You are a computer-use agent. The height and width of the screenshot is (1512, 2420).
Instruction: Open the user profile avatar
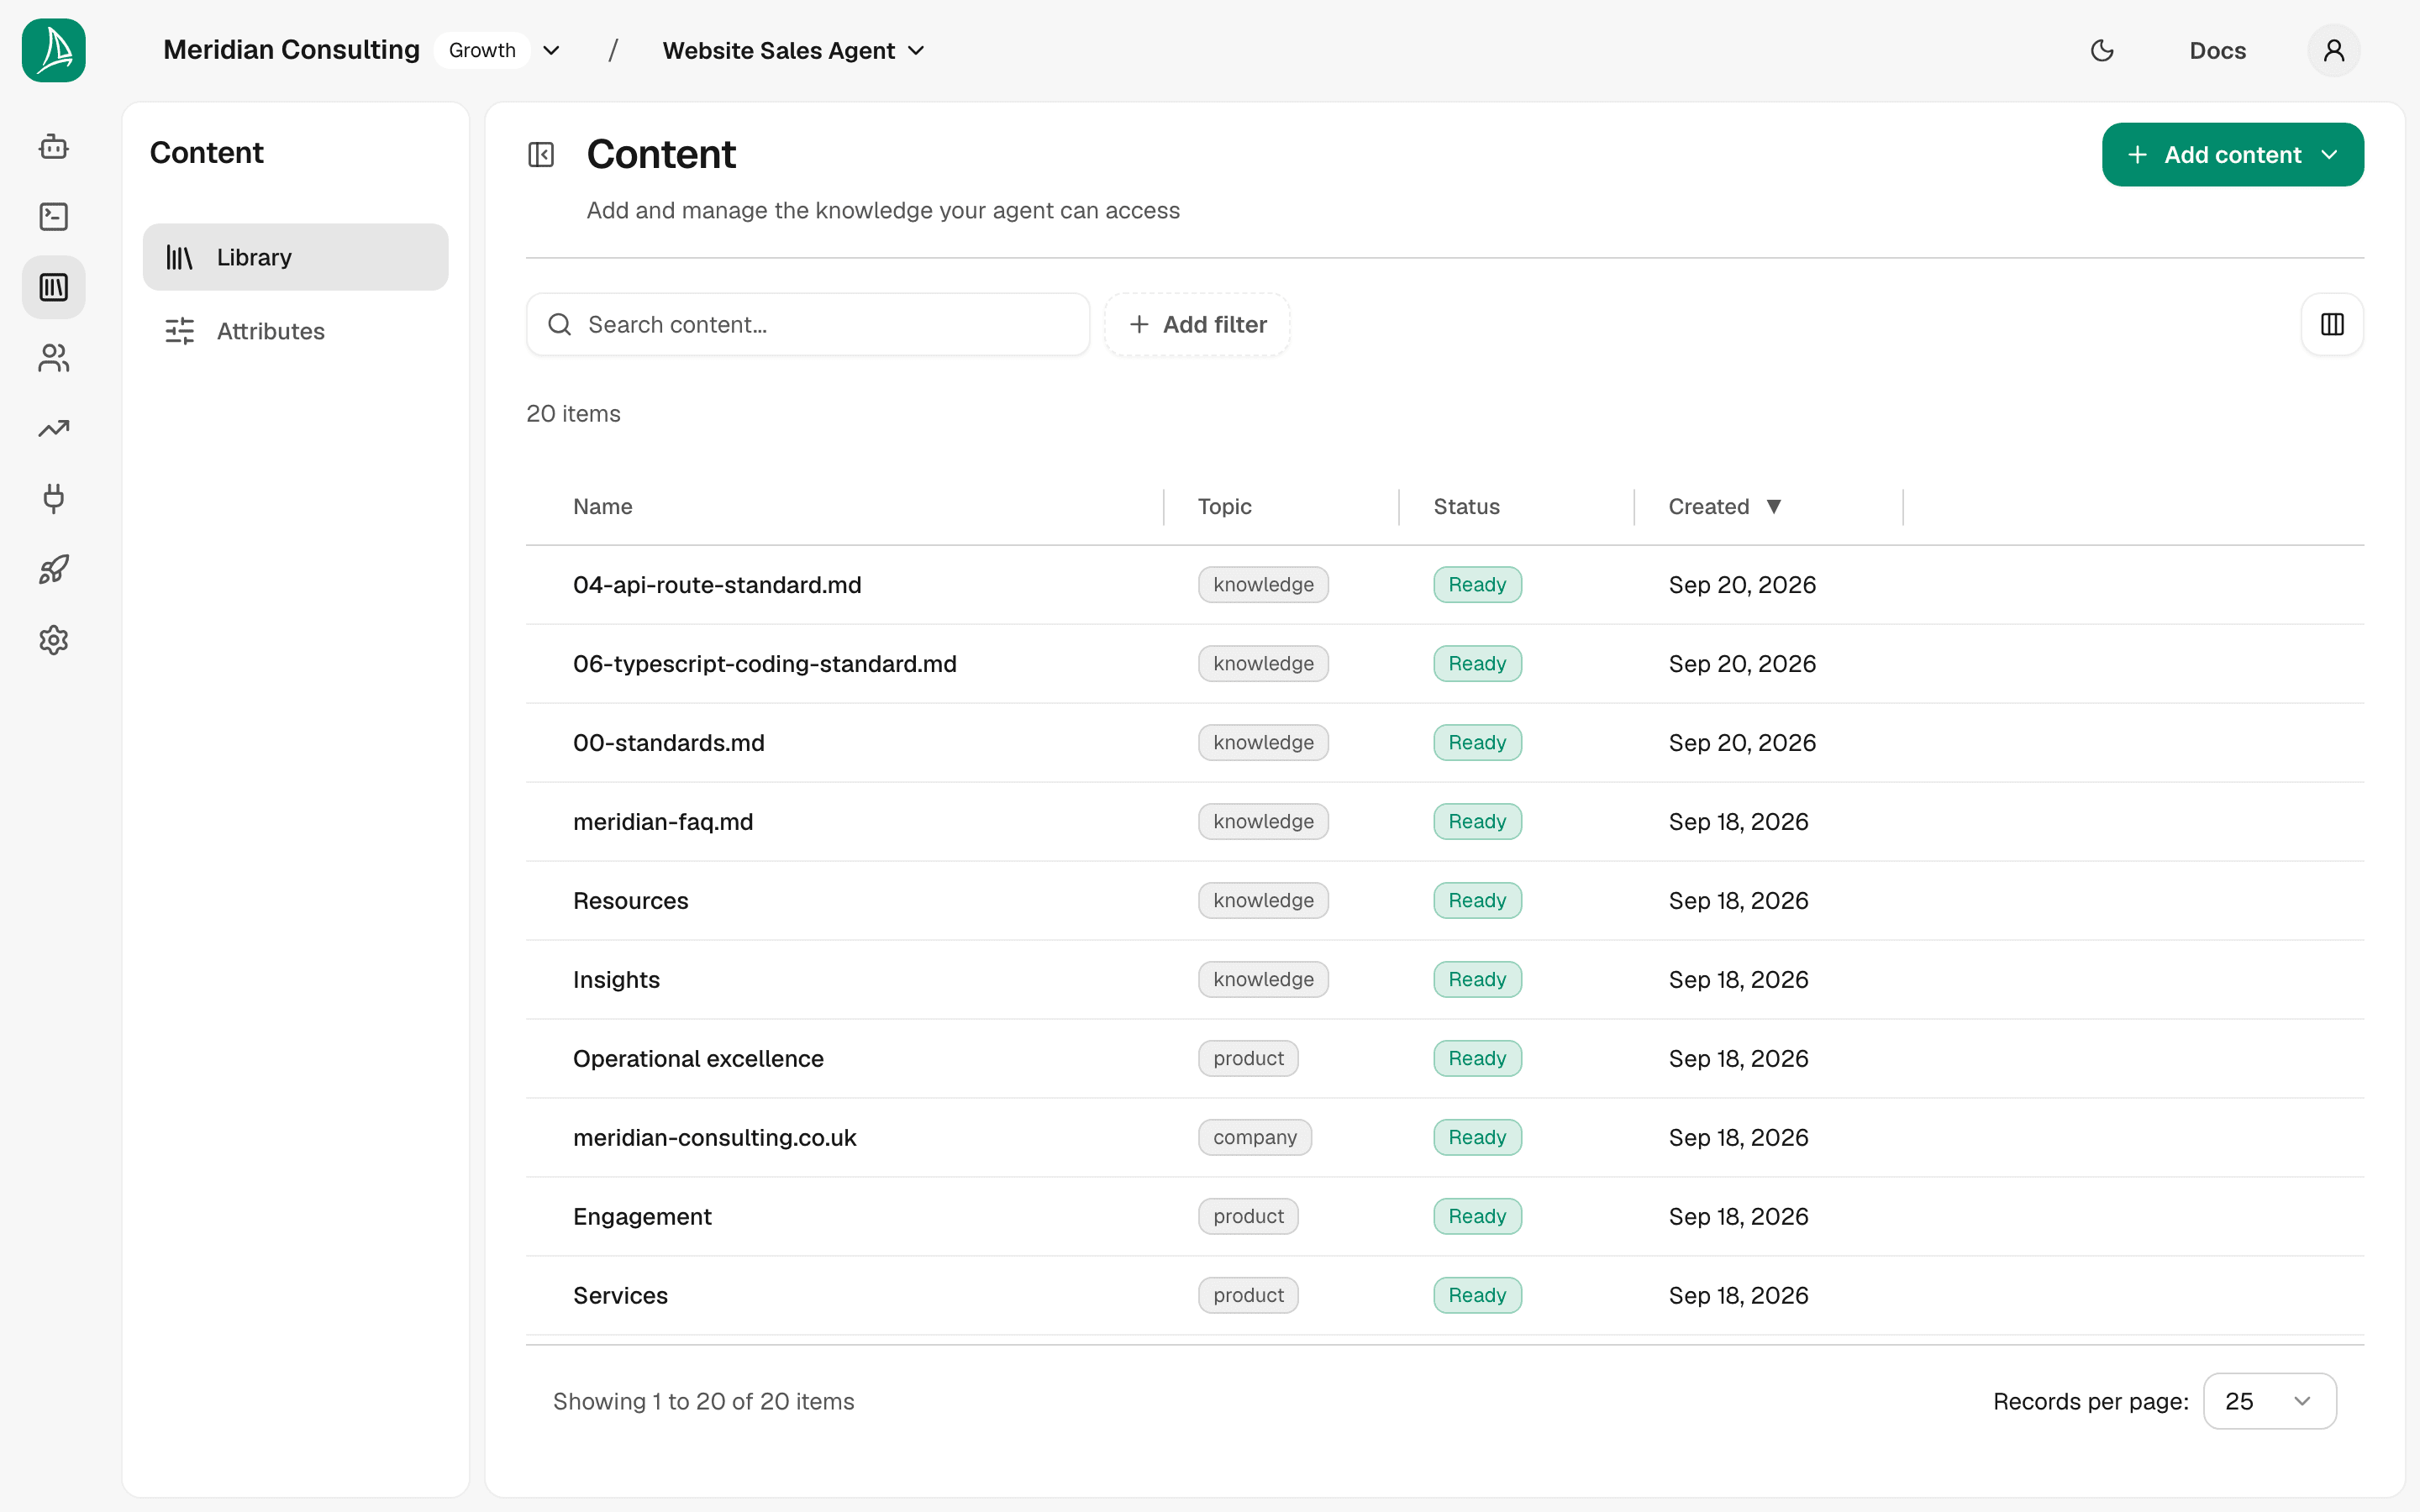point(2334,50)
